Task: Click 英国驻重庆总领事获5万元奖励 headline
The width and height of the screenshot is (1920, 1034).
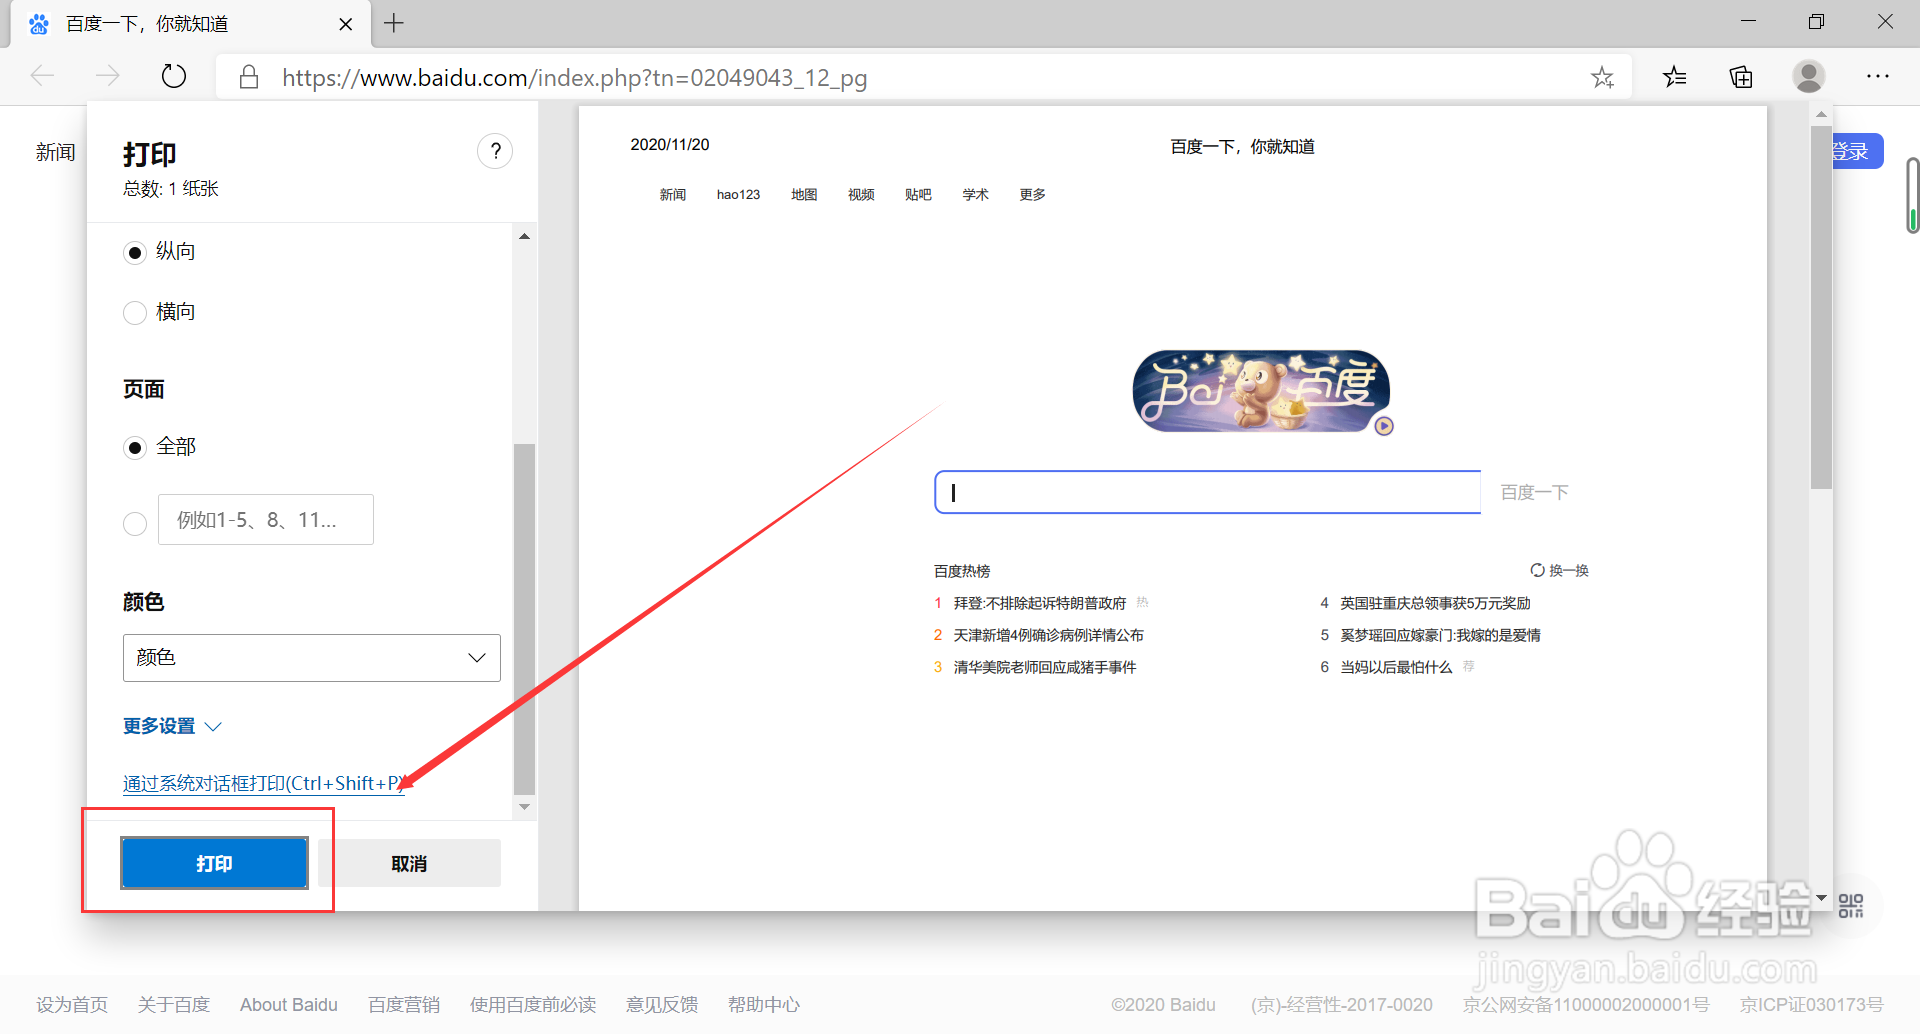Action: coord(1435,603)
